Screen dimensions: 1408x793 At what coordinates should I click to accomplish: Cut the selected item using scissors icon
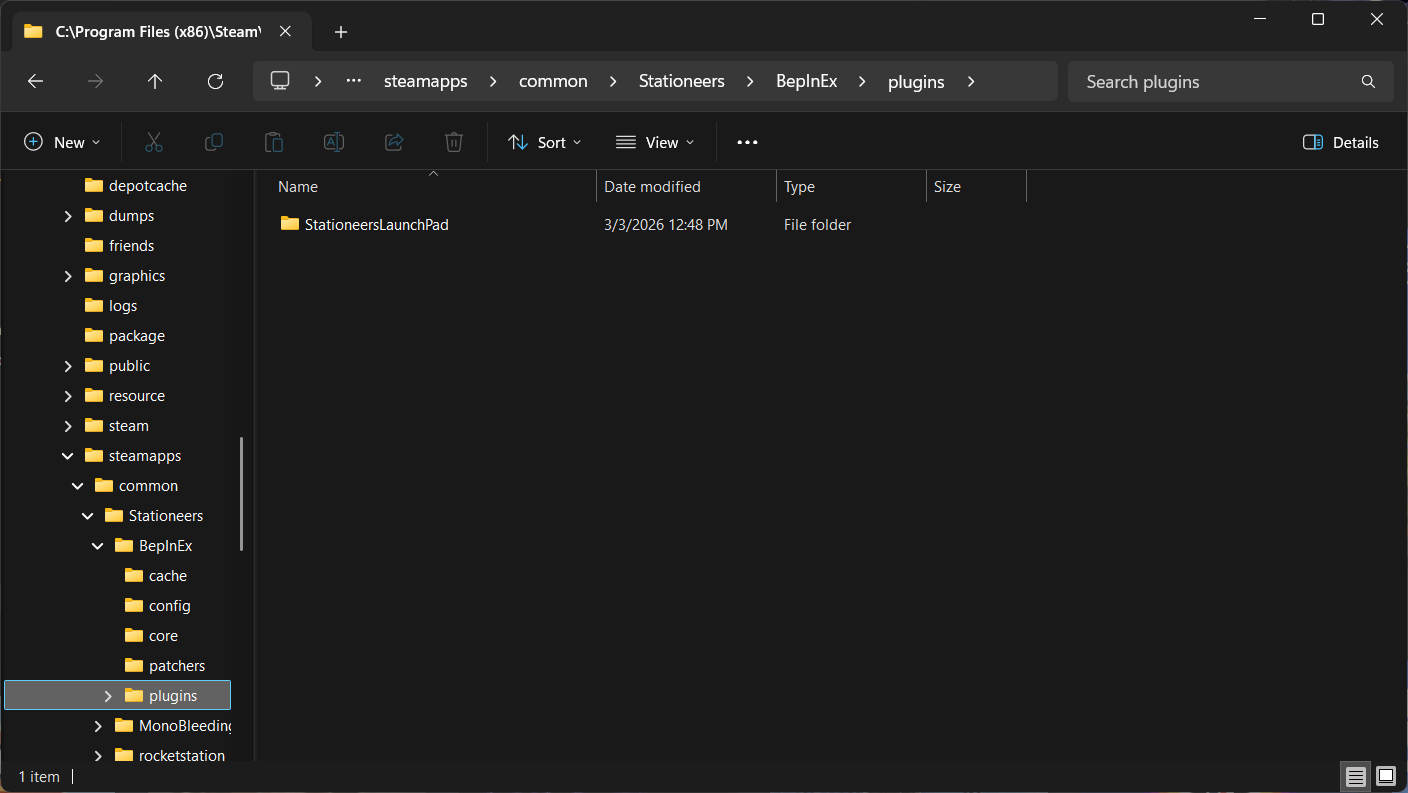tap(153, 142)
